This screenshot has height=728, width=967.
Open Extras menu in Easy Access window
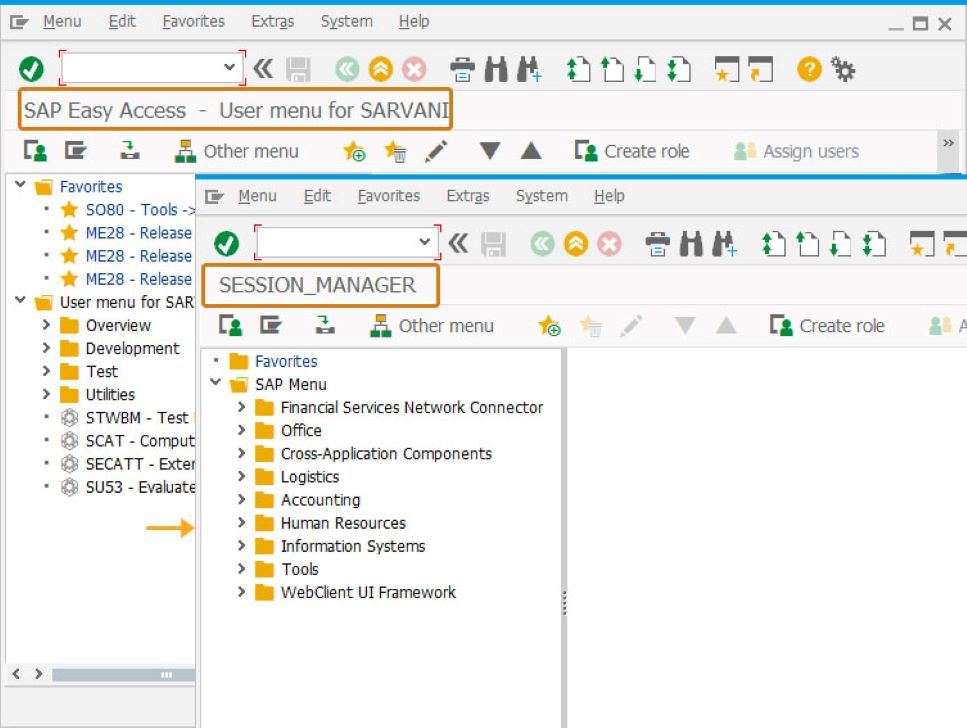[x=273, y=22]
